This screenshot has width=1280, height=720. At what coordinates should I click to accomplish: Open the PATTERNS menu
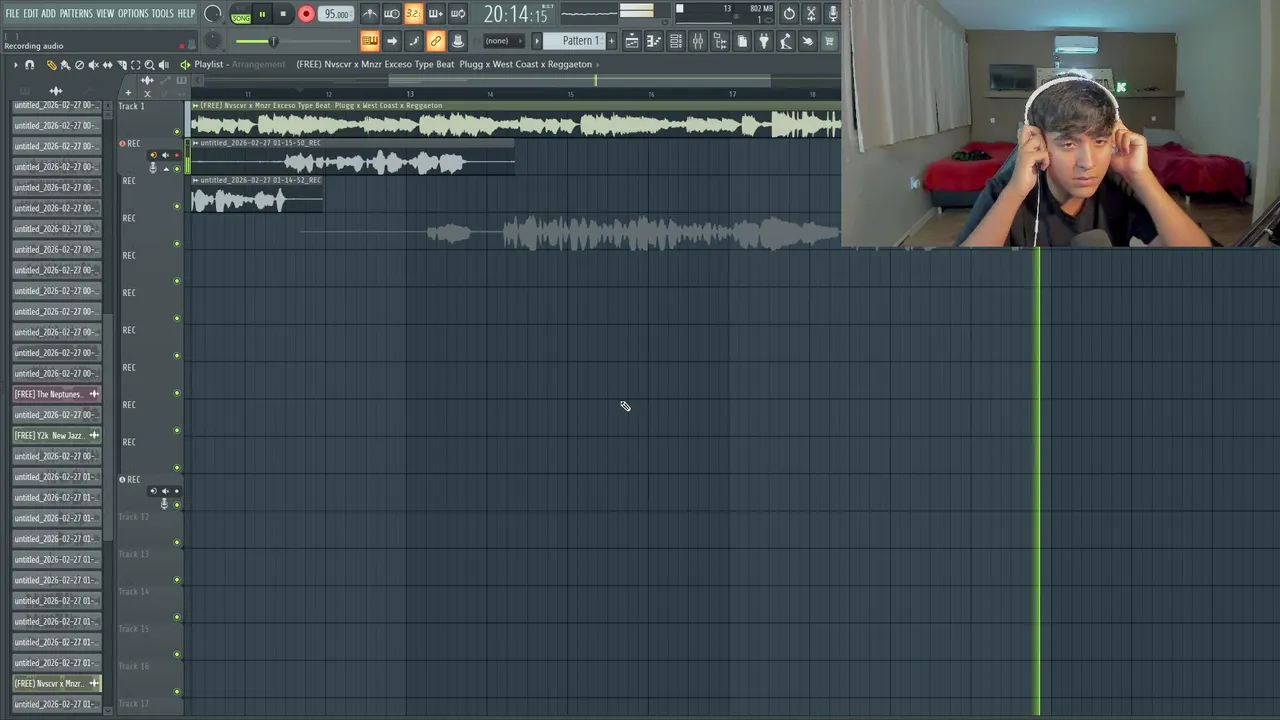76,13
